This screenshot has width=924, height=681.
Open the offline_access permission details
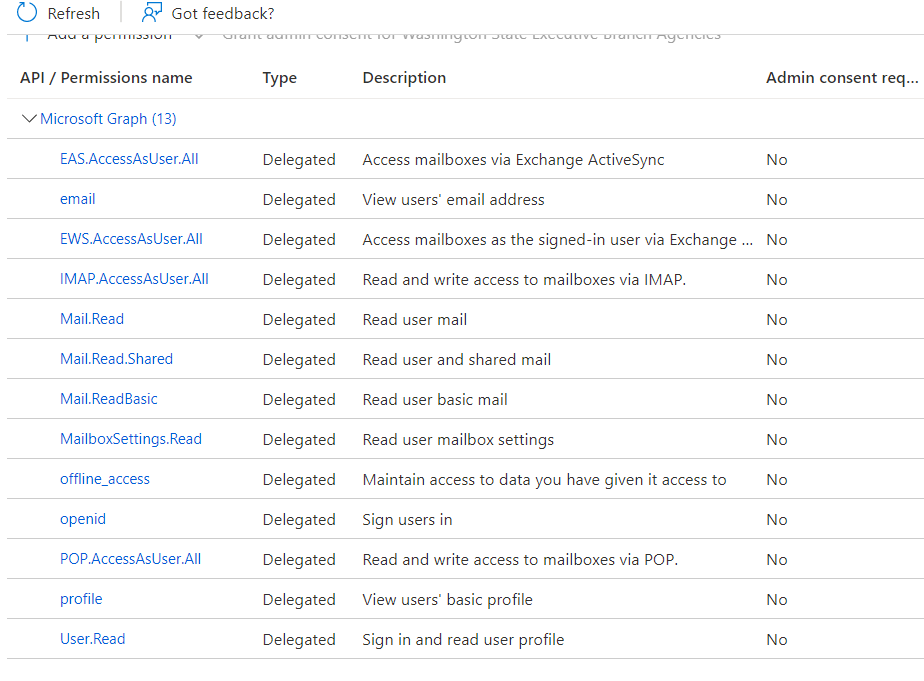(104, 479)
